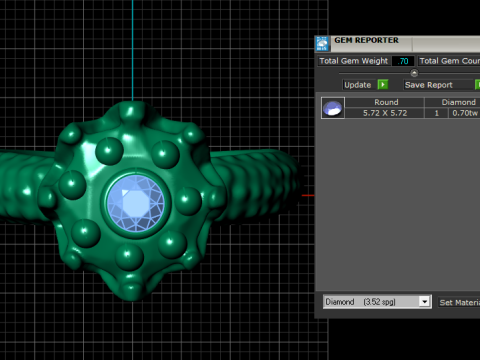Click the Diamond material cell
Screen dimensions: 480x360
(453, 102)
